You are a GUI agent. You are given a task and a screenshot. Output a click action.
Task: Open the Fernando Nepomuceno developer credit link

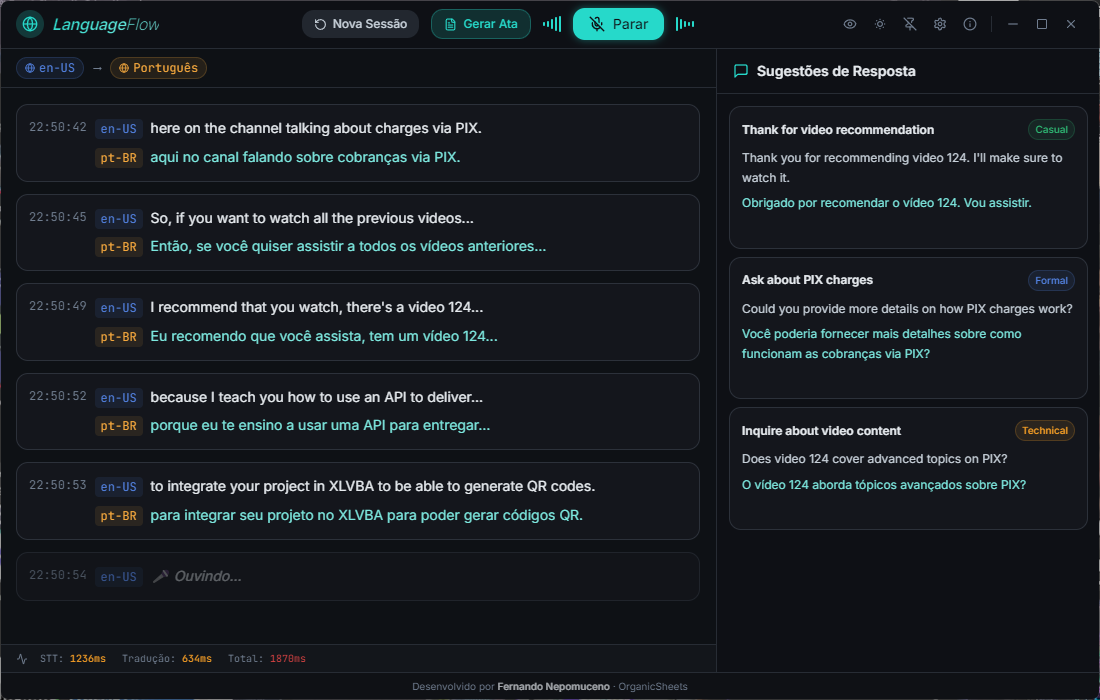click(554, 687)
